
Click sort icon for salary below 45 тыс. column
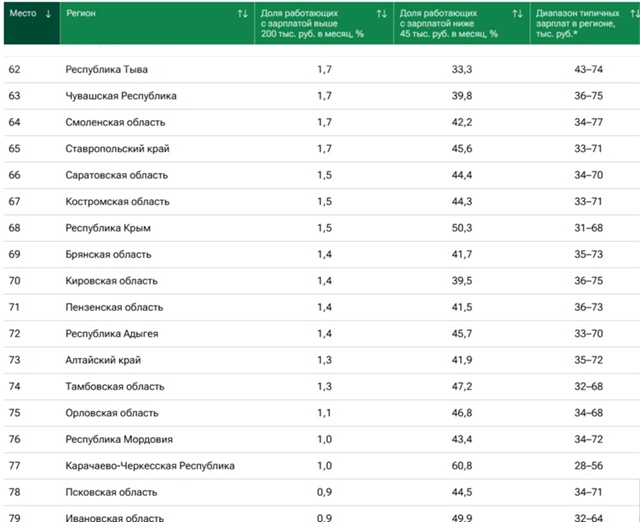(517, 14)
